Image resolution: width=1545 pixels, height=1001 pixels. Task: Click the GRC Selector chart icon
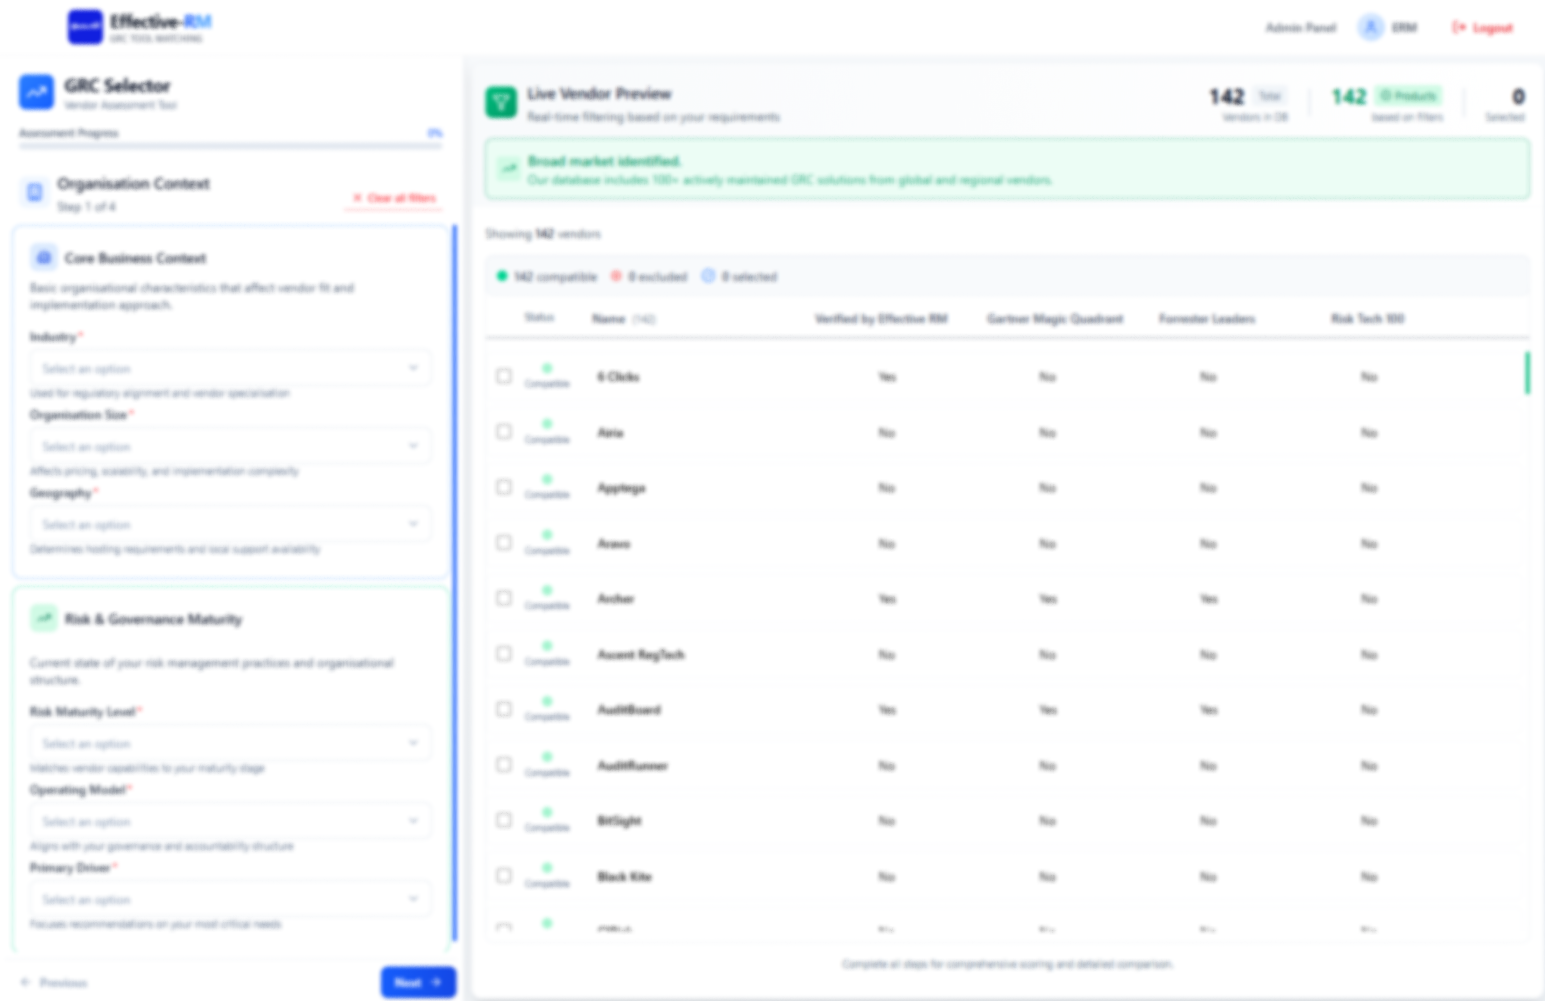tap(36, 92)
